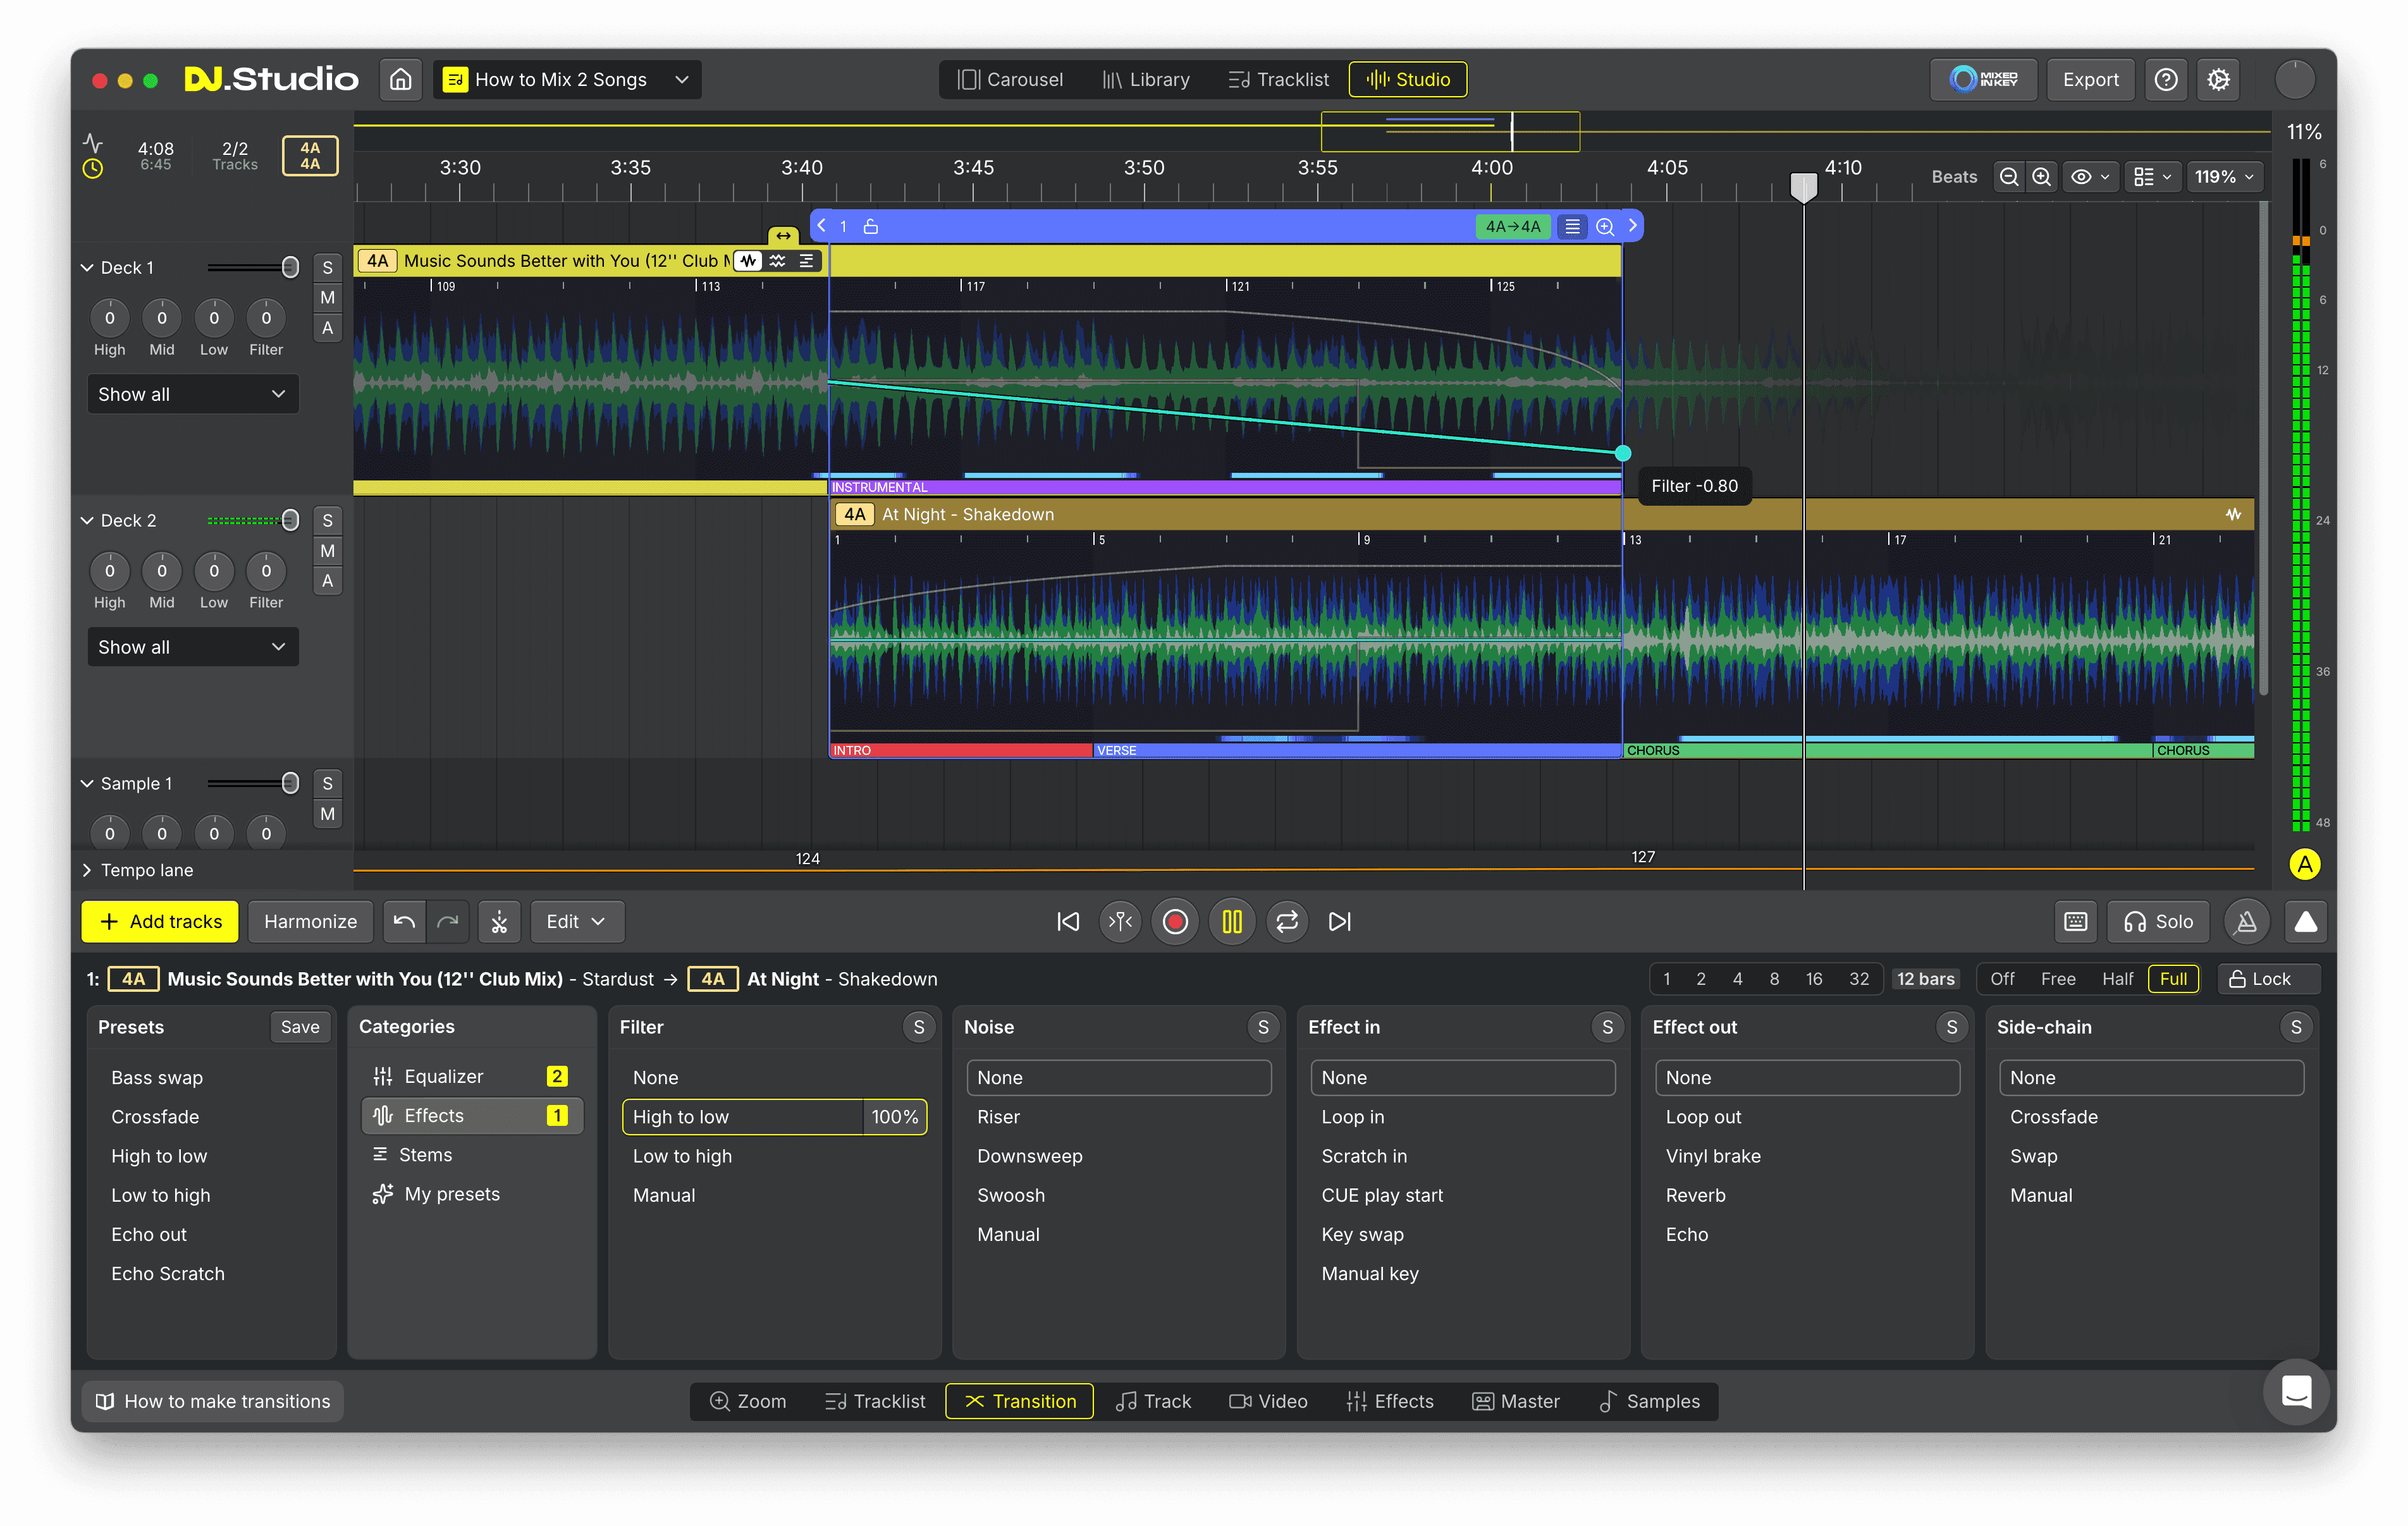Solo the Sample 1 lane
The image size is (2408, 1526).
[x=327, y=783]
